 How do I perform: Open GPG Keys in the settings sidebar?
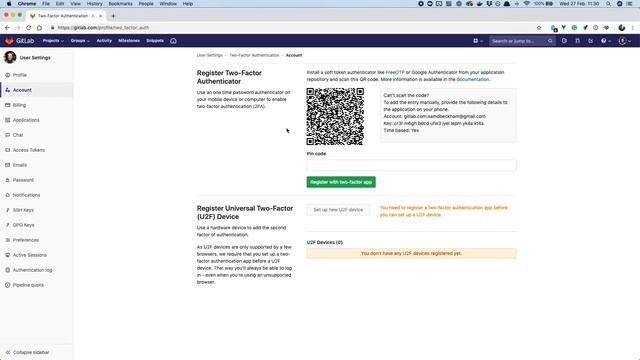click(x=23, y=225)
